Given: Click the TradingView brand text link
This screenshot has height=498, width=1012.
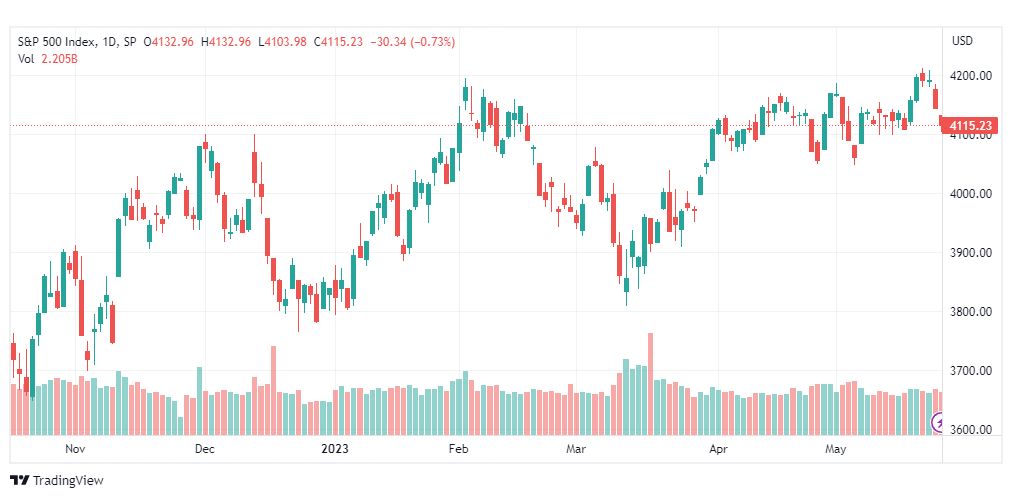Looking at the screenshot, I should pos(68,481).
